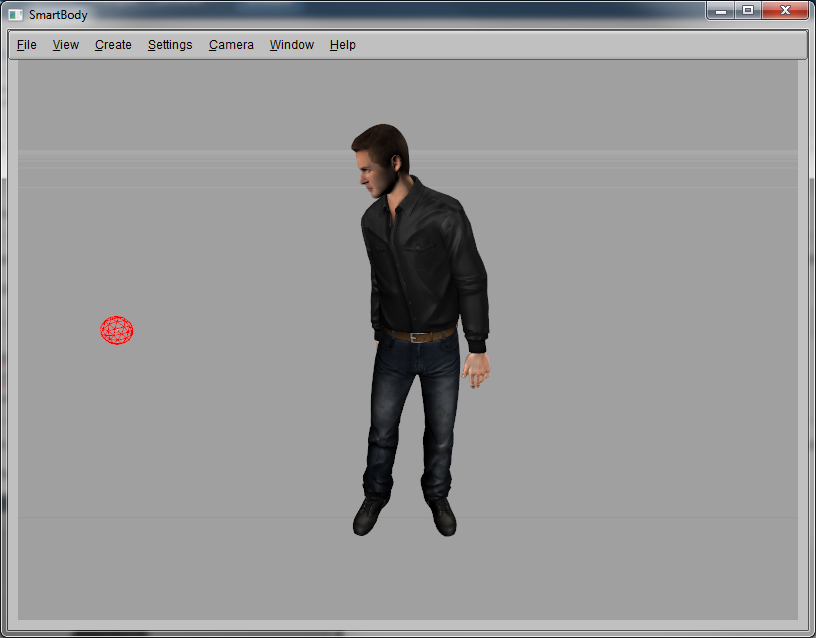Image resolution: width=816 pixels, height=638 pixels.
Task: Select the red wireframe sphere object
Action: pos(117,330)
